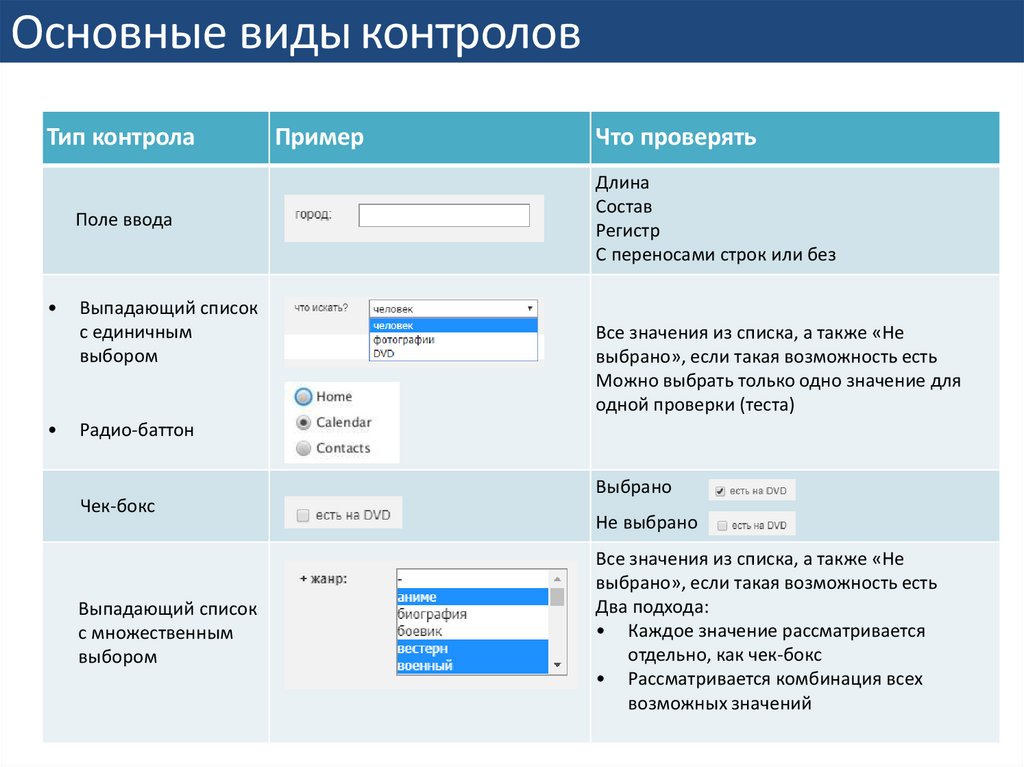
Task: Click the Тип контрола column header
Action: click(x=155, y=137)
